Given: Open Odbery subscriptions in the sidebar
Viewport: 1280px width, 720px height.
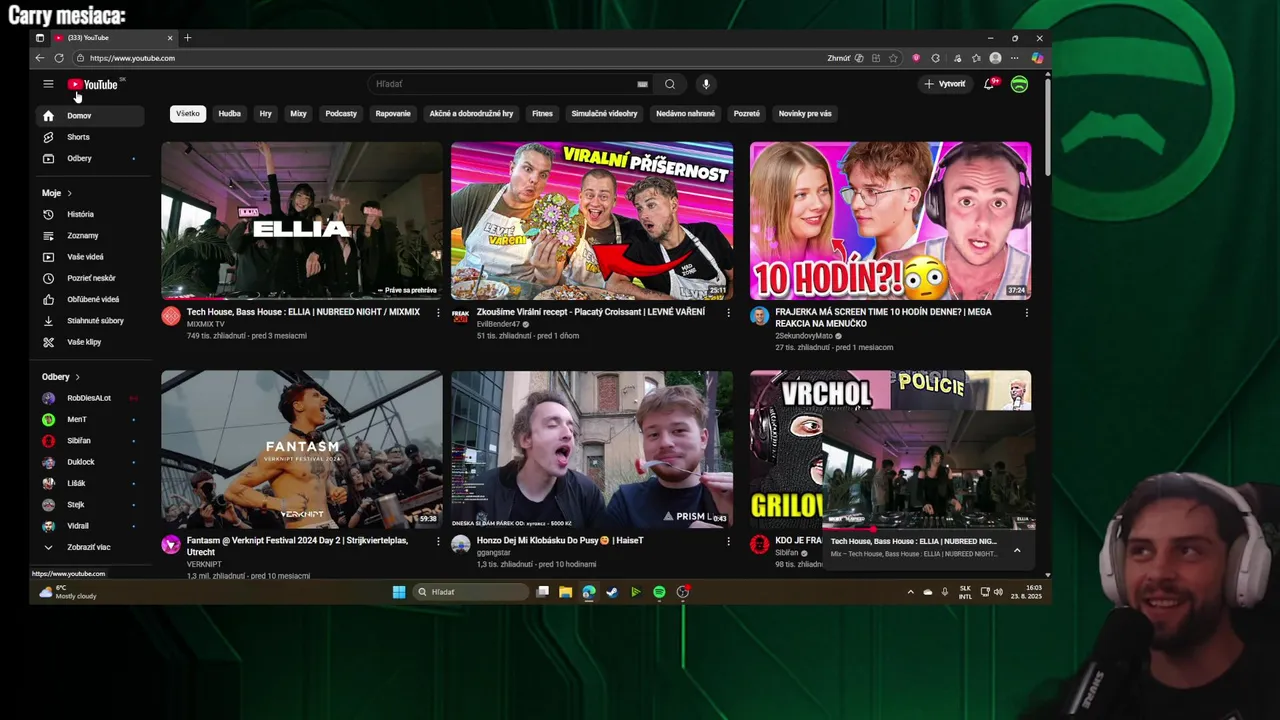Looking at the screenshot, I should point(91,158).
